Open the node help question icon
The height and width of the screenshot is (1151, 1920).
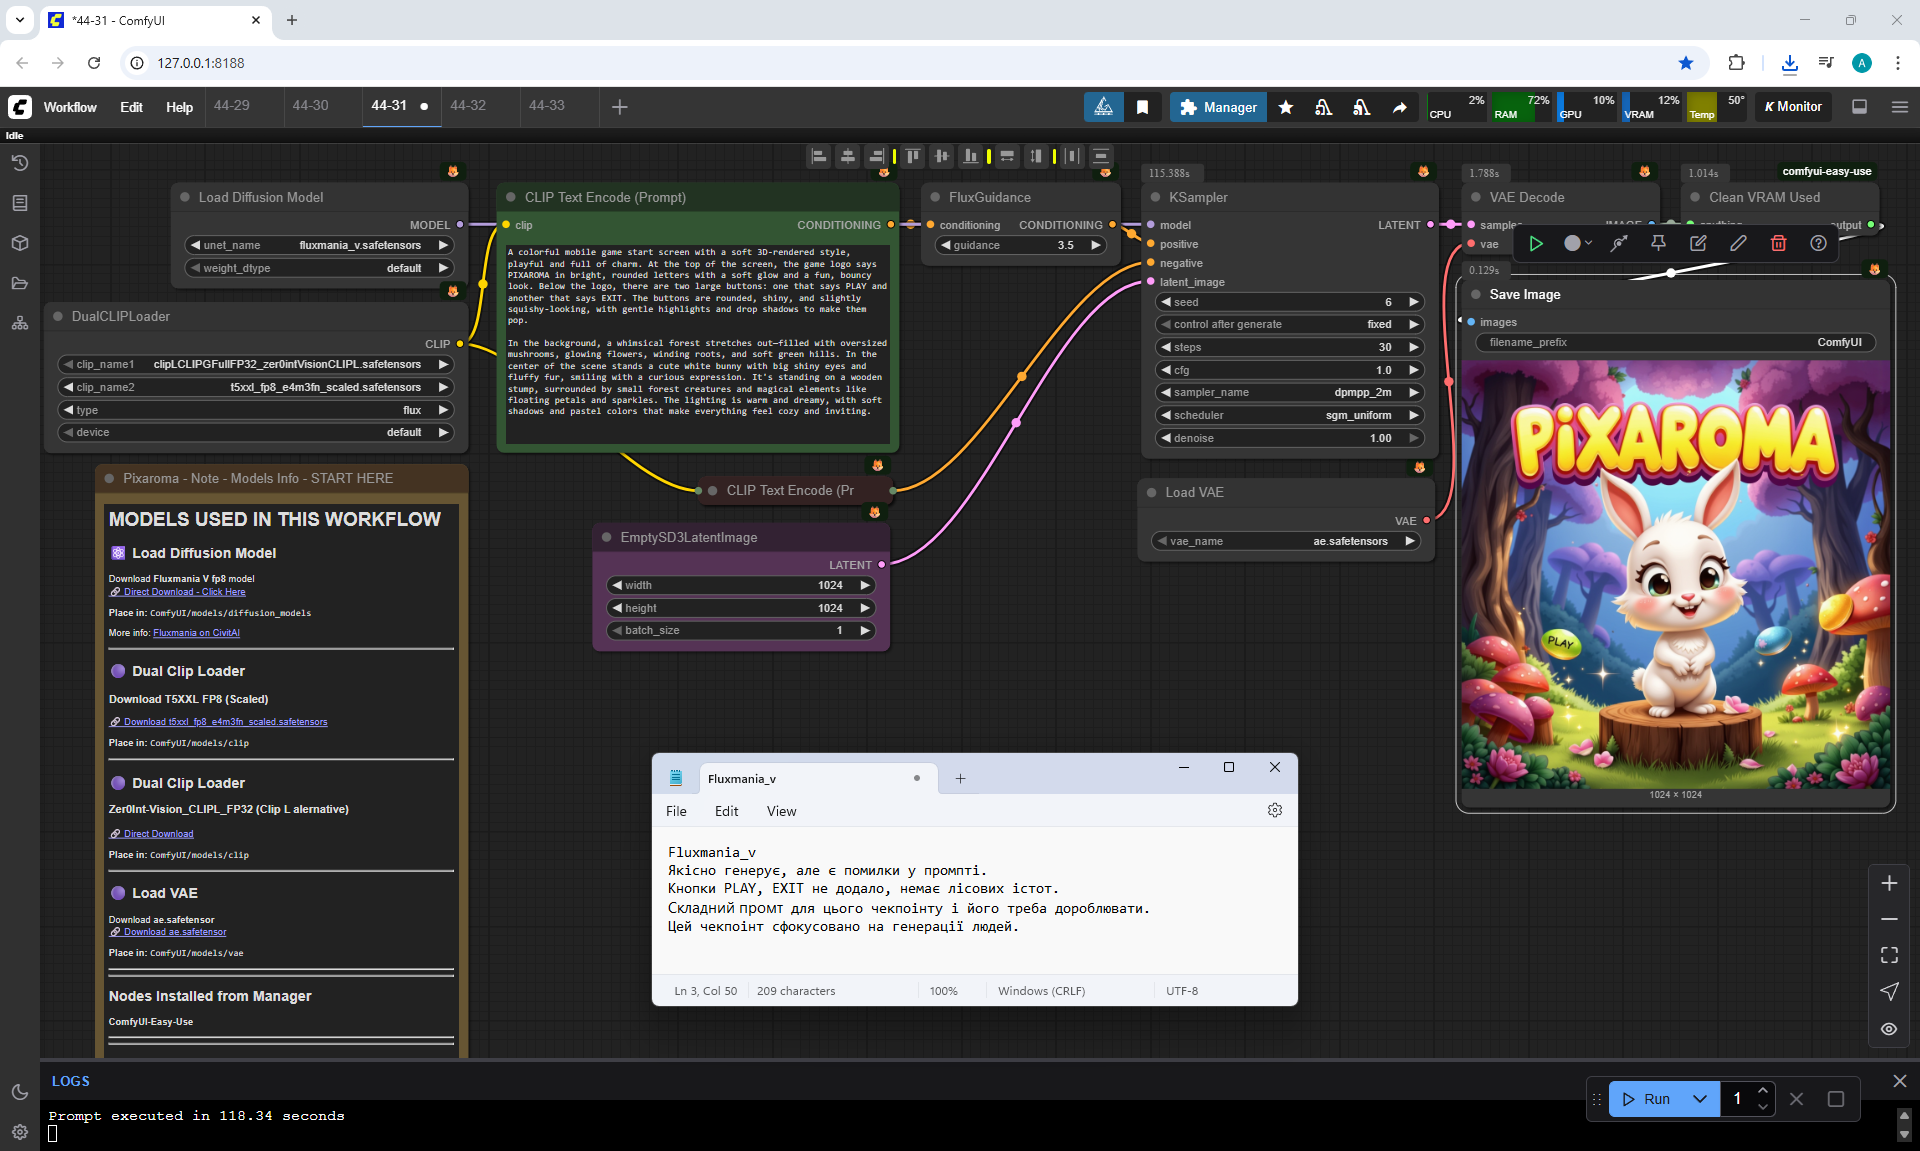tap(1818, 243)
